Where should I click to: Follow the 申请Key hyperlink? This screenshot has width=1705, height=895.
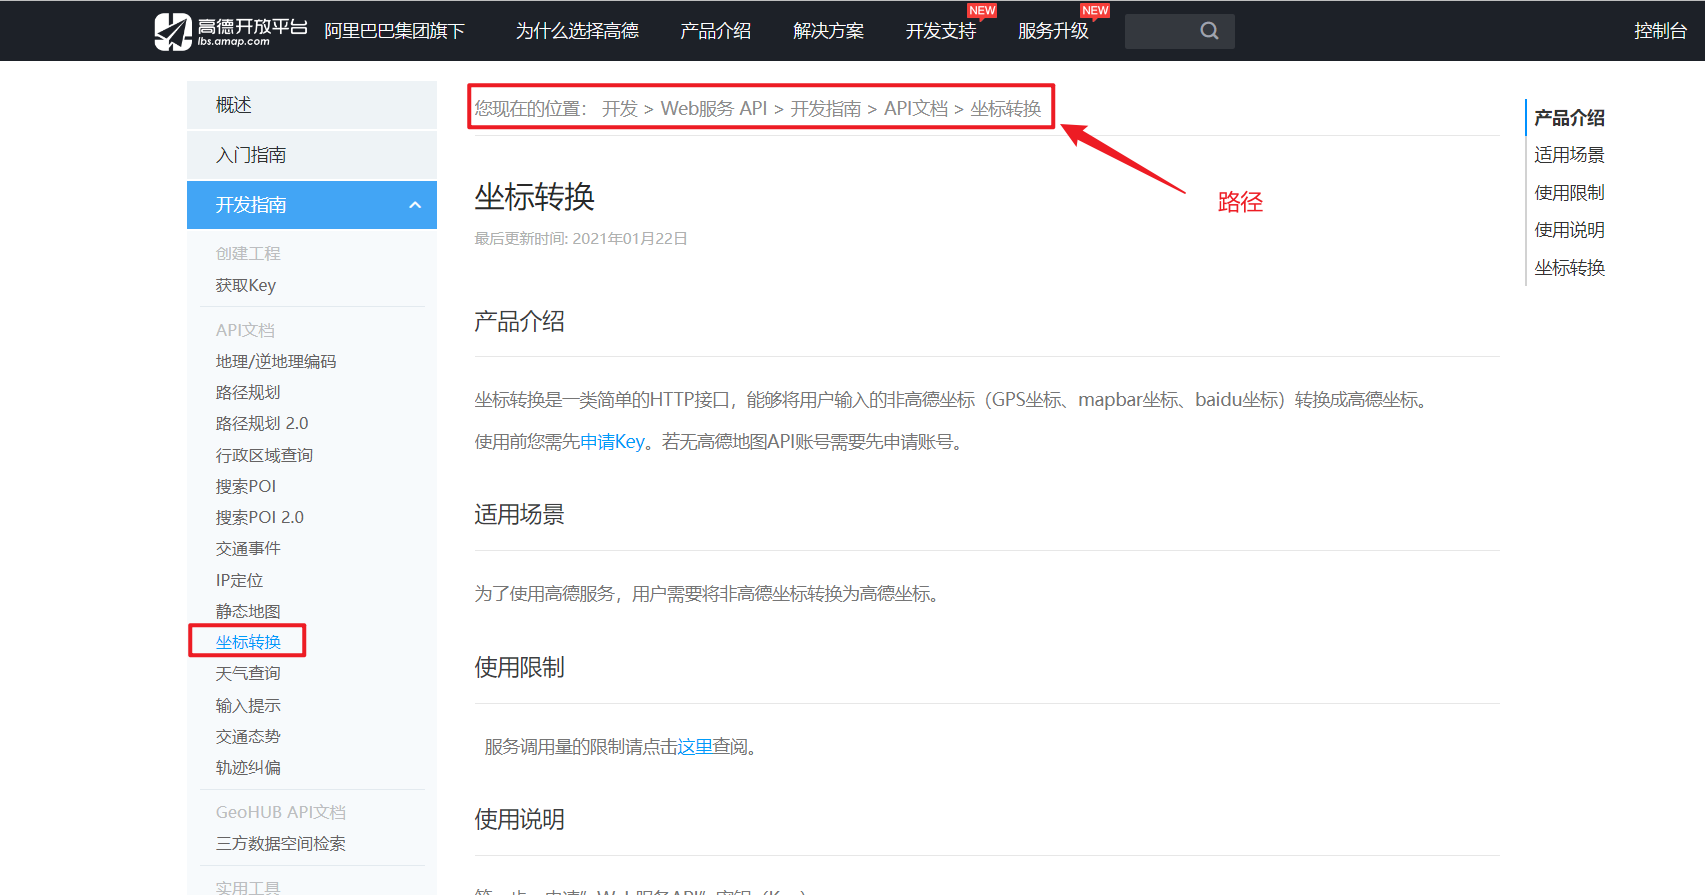click(x=612, y=442)
